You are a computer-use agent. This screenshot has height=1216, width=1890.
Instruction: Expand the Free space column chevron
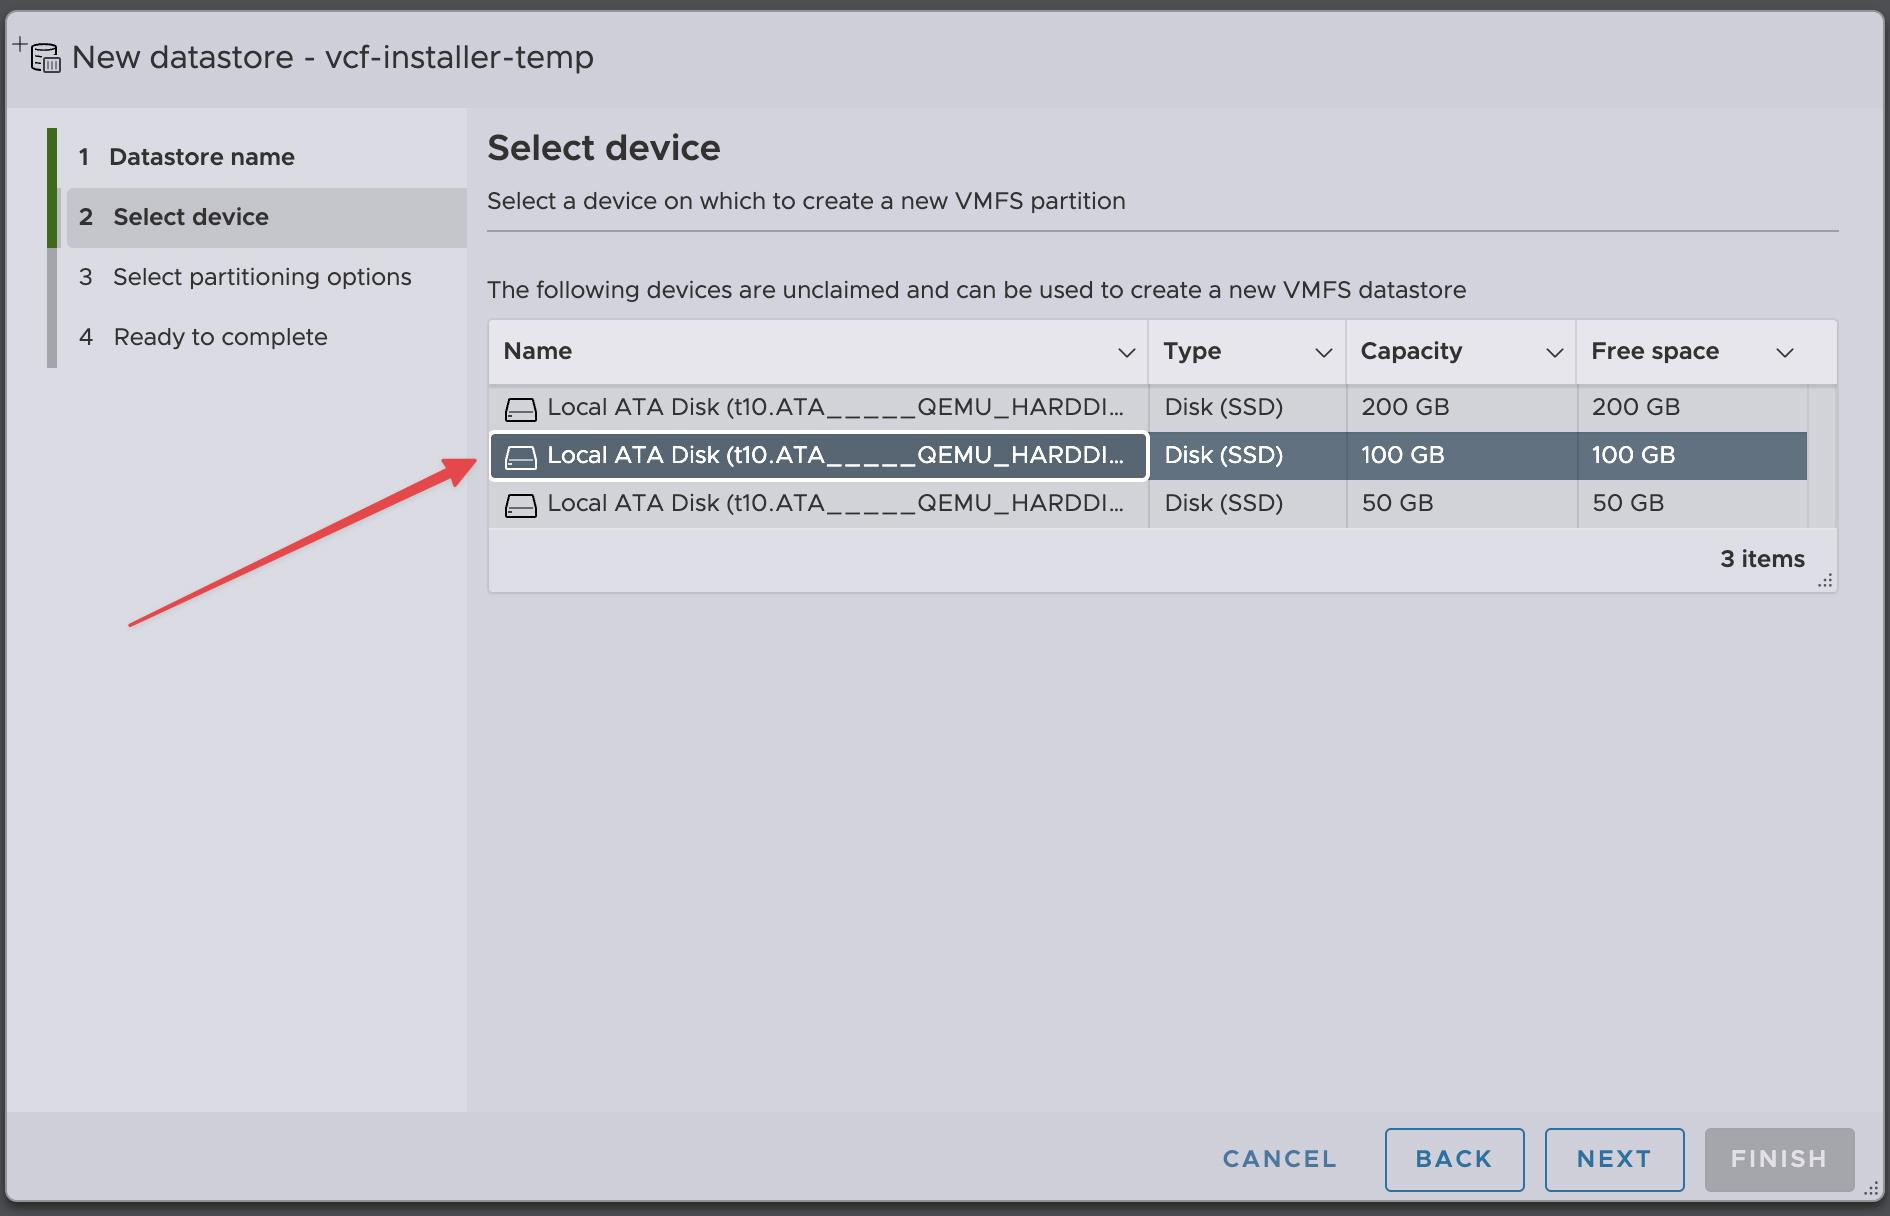point(1784,352)
